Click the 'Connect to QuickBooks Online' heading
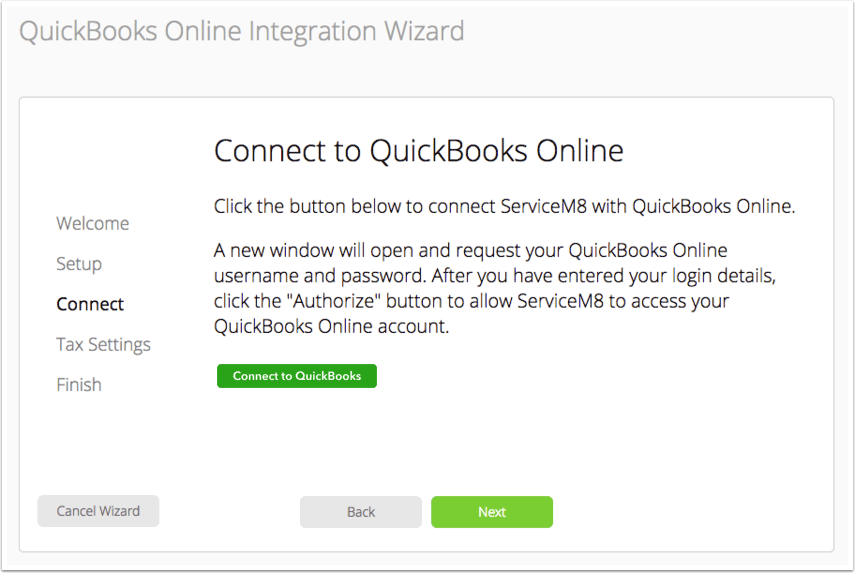This screenshot has width=855, height=573. click(419, 151)
